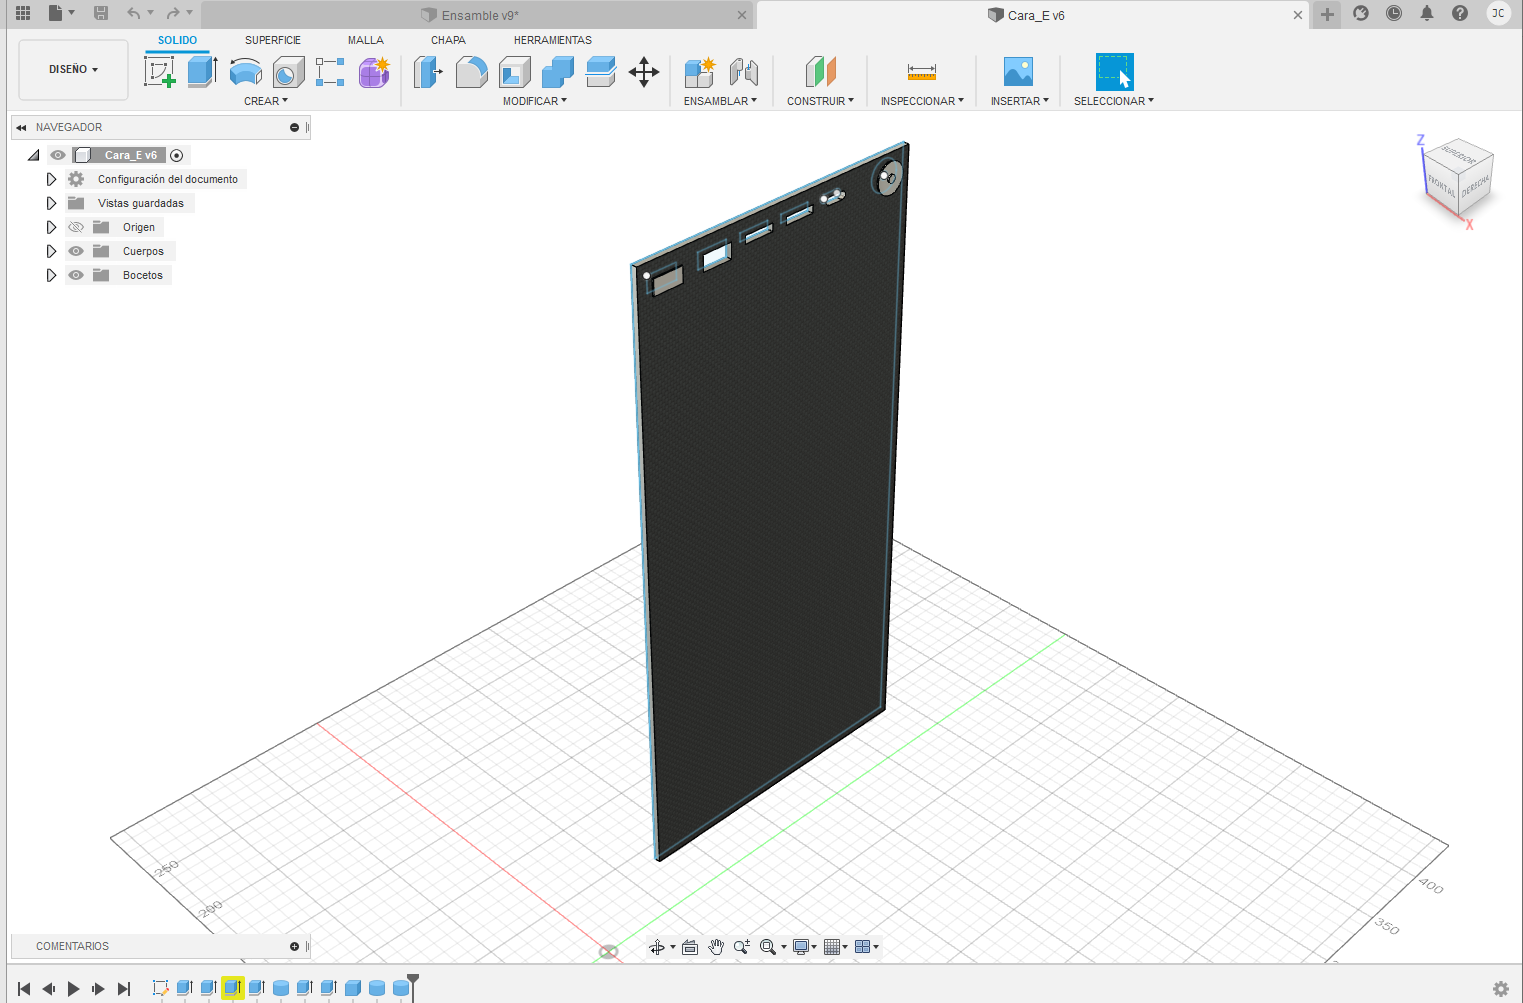Open the notifications bell icon
The height and width of the screenshot is (1003, 1523).
click(1427, 13)
